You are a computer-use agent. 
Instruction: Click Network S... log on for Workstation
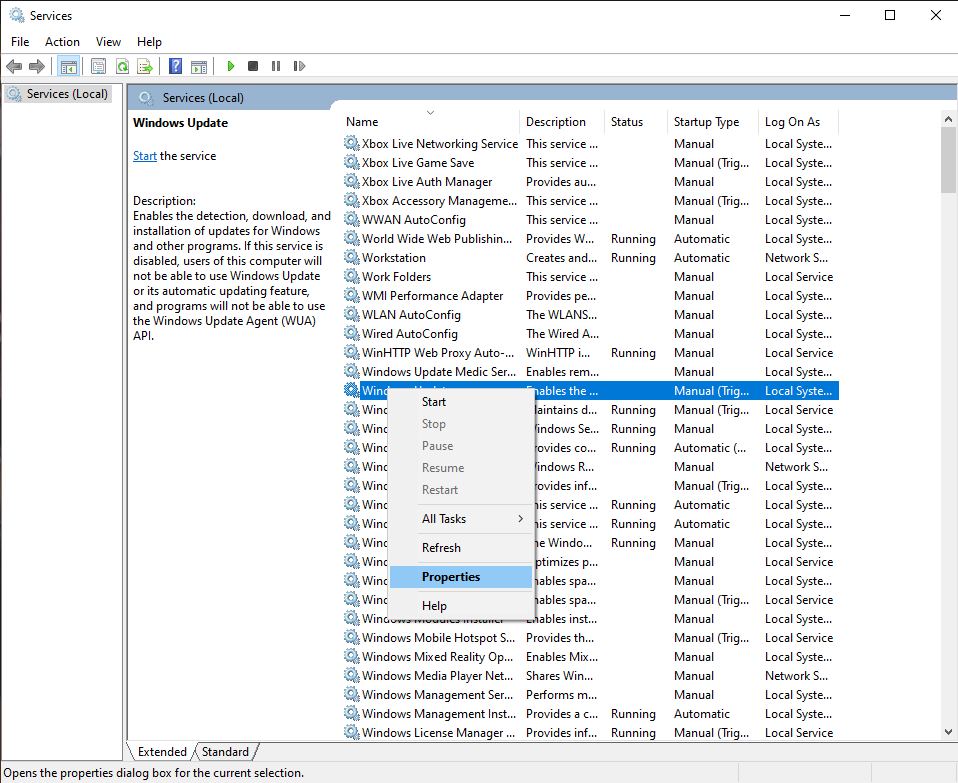click(x=796, y=258)
